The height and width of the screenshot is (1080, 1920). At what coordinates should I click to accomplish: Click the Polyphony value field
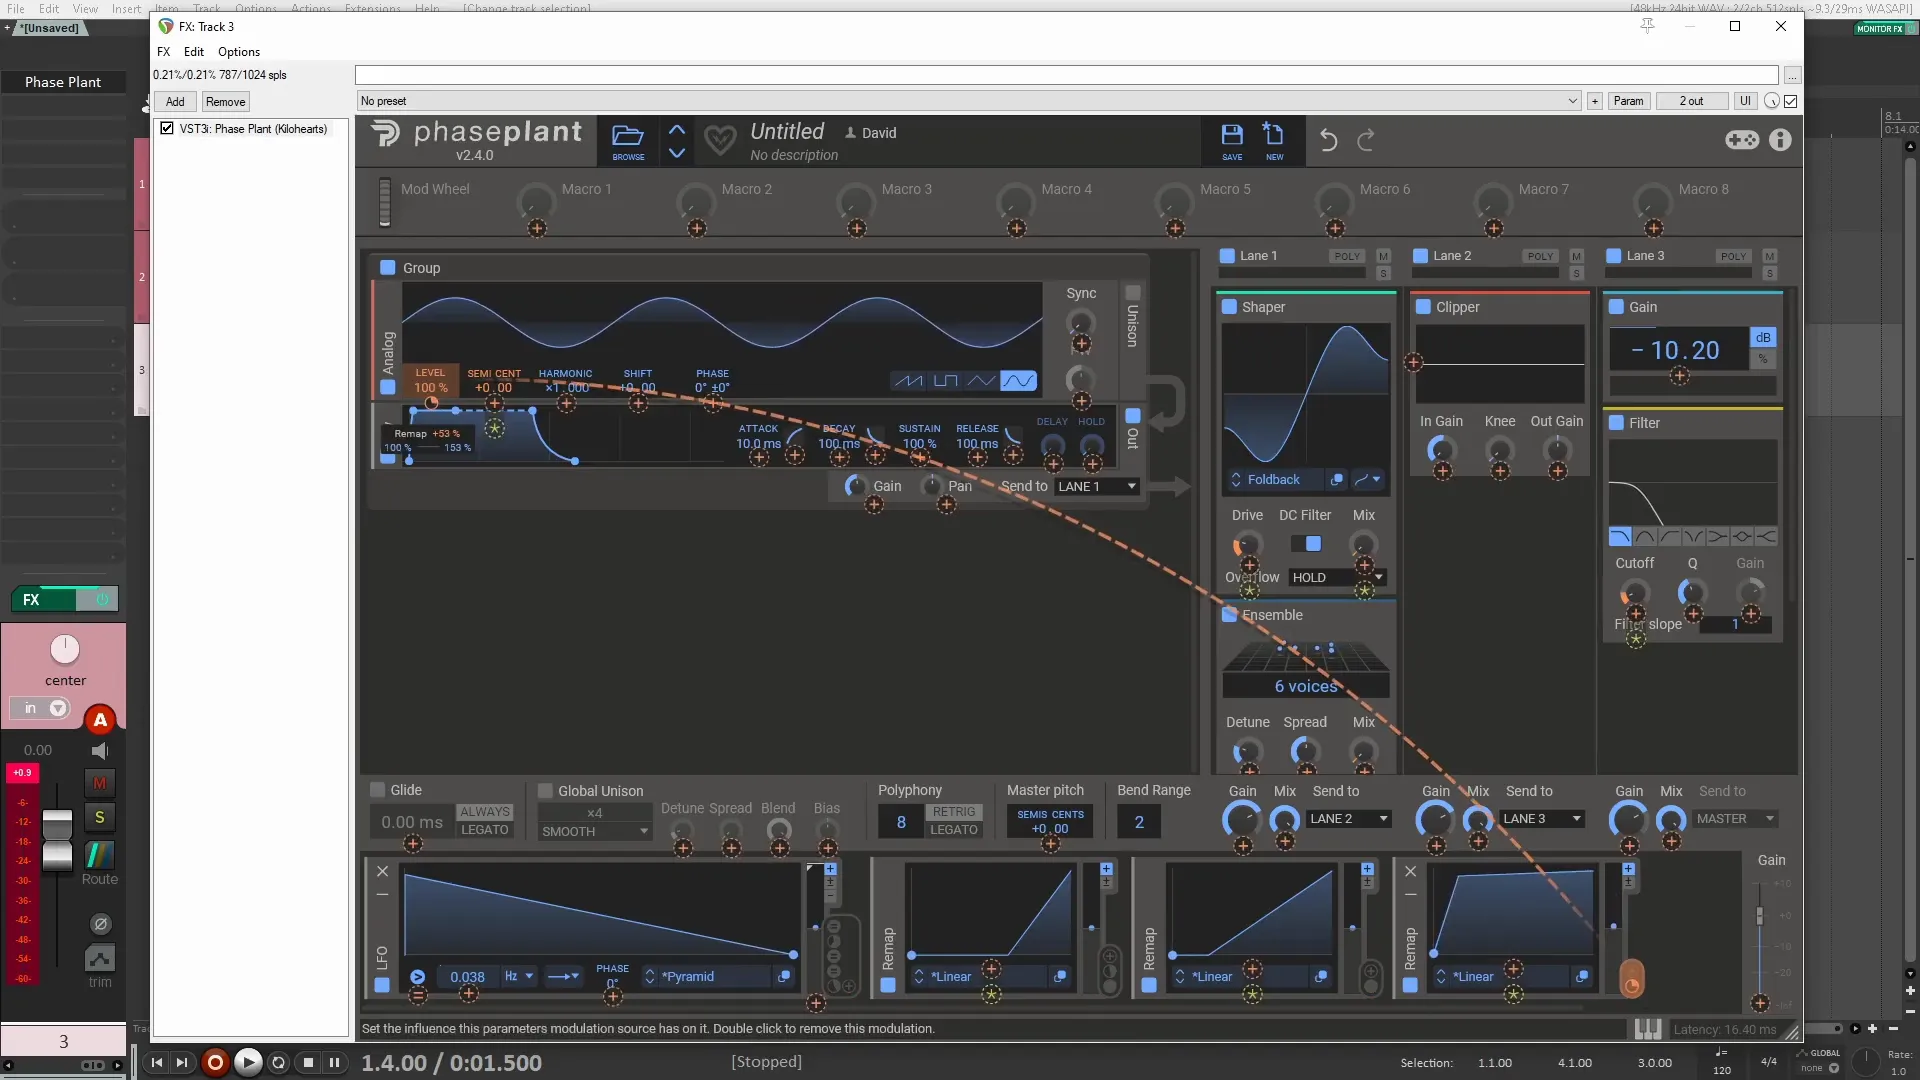(901, 822)
